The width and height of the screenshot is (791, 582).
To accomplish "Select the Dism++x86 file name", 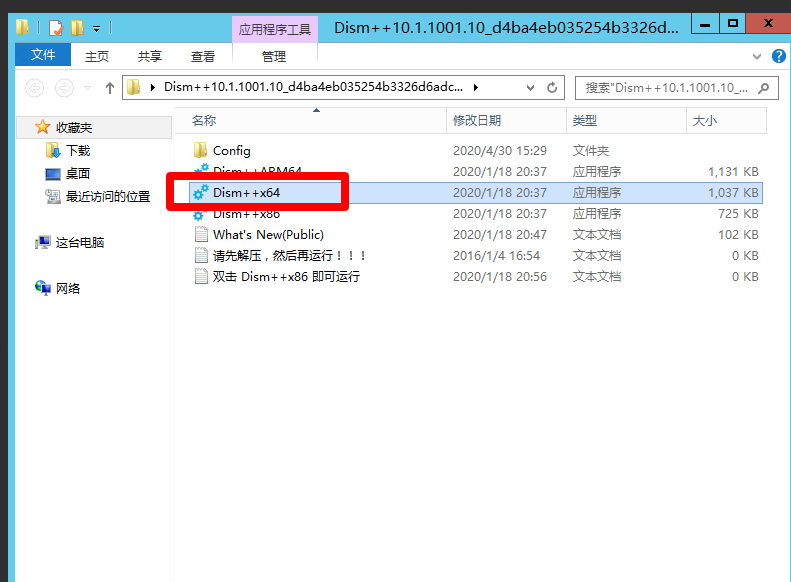I will (246, 214).
